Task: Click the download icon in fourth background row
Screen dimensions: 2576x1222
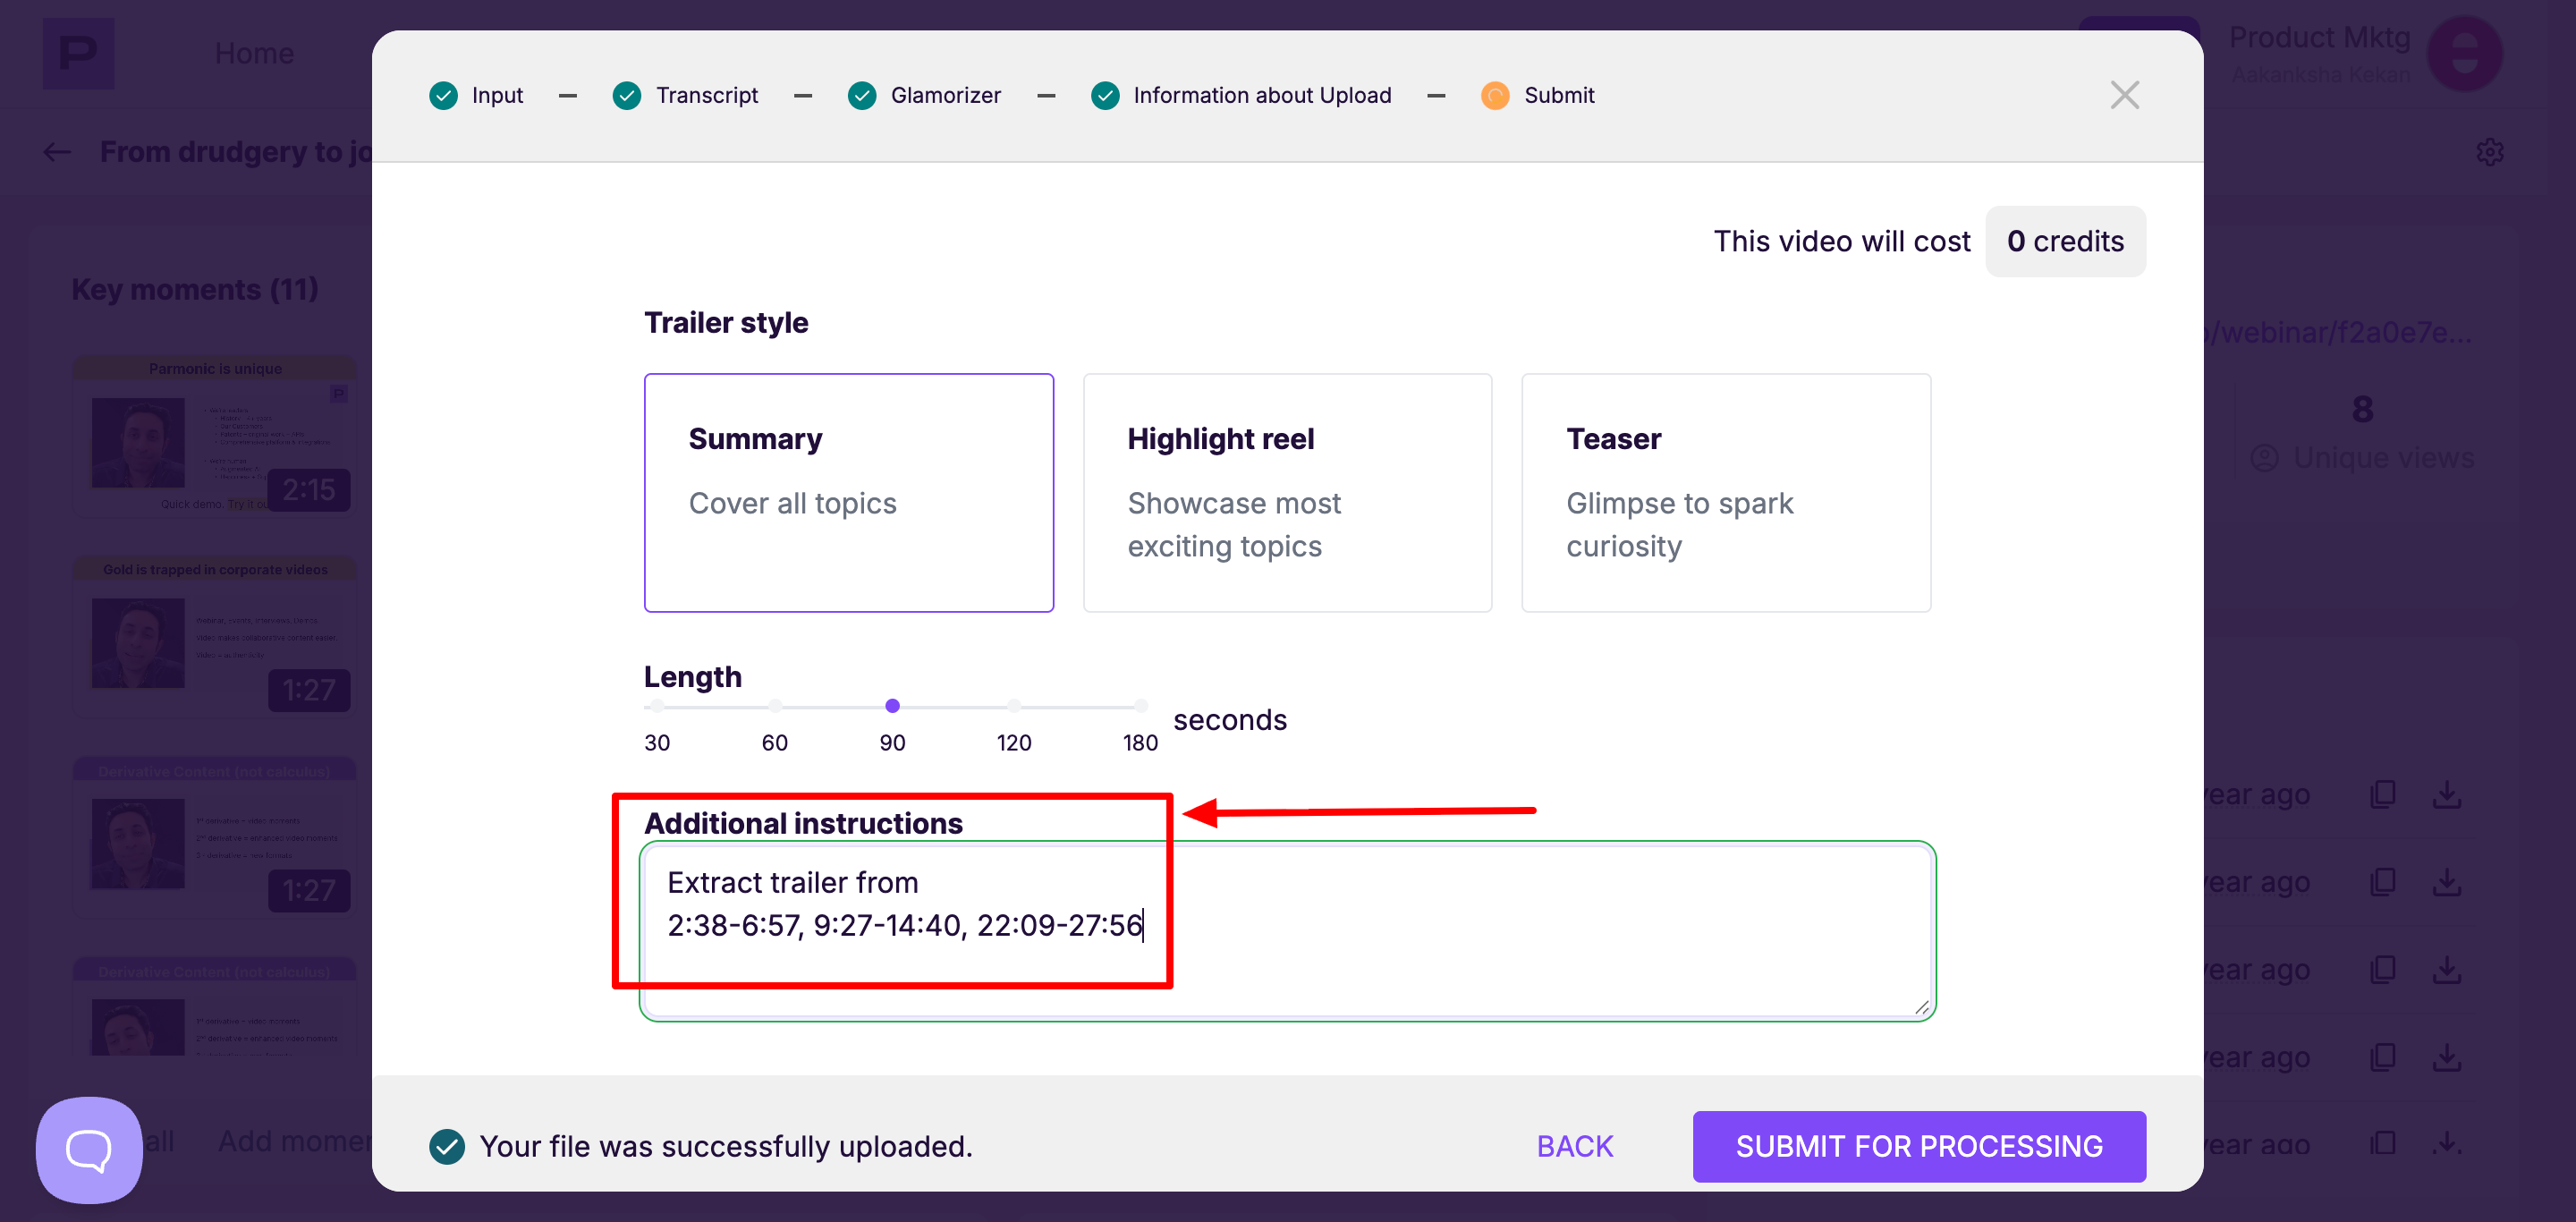Action: (x=2447, y=1057)
